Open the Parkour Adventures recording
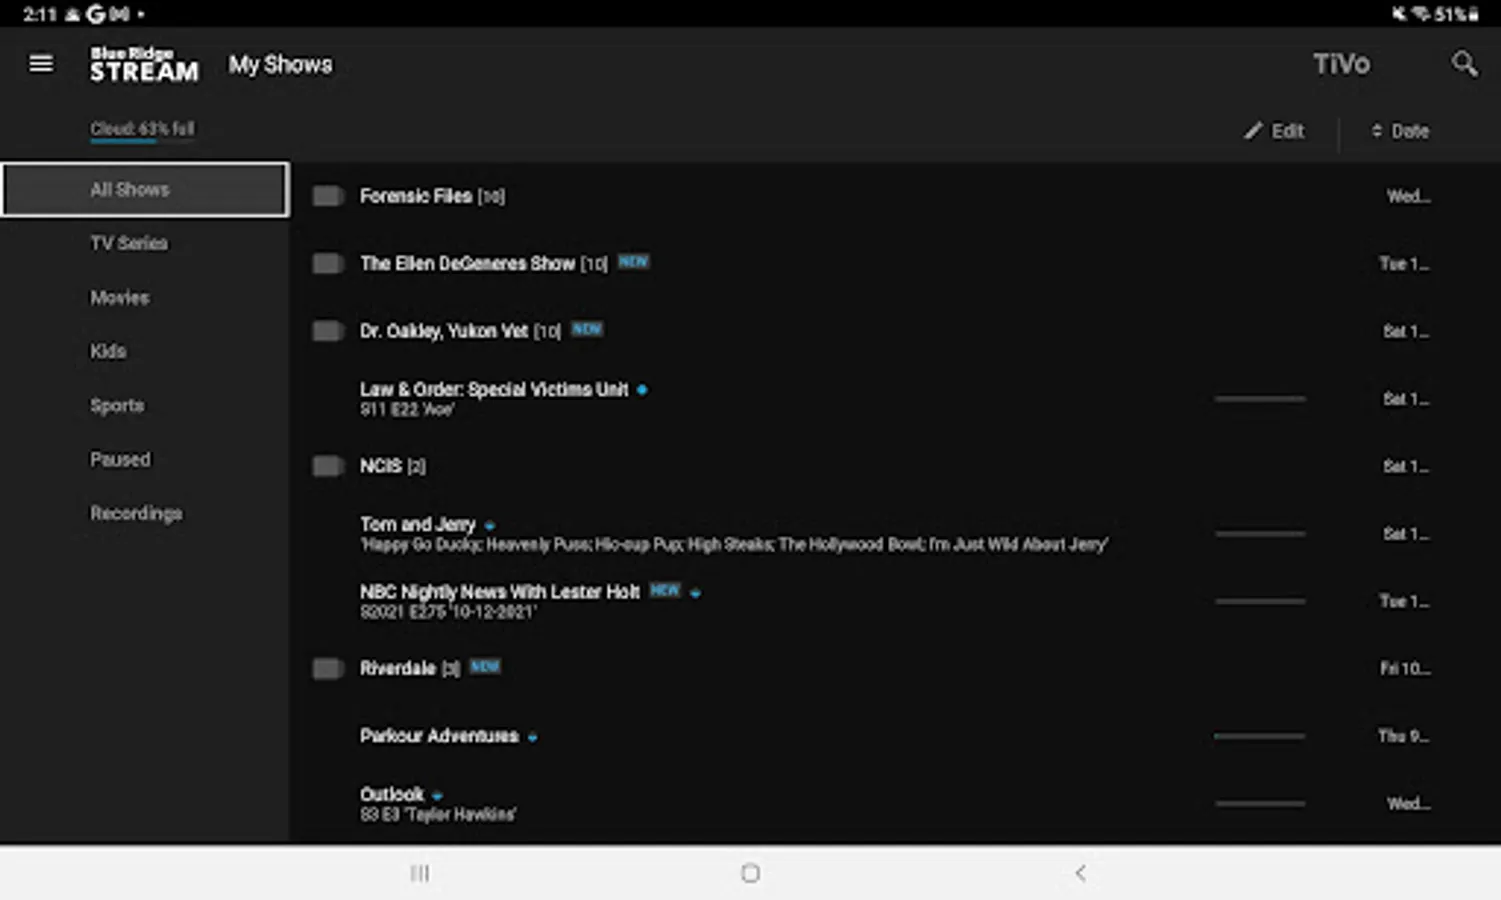Viewport: 1501px width, 900px height. point(439,736)
